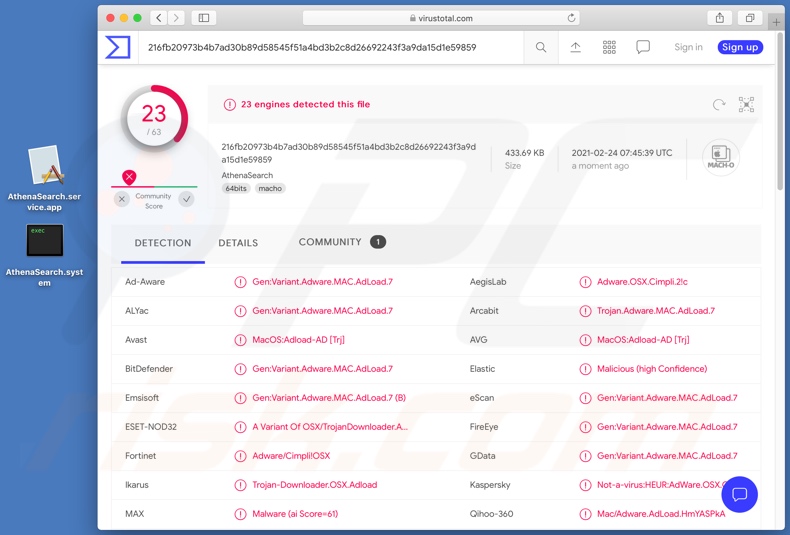Switch to the DETAILS tab
Image resolution: width=790 pixels, height=535 pixels.
(238, 243)
